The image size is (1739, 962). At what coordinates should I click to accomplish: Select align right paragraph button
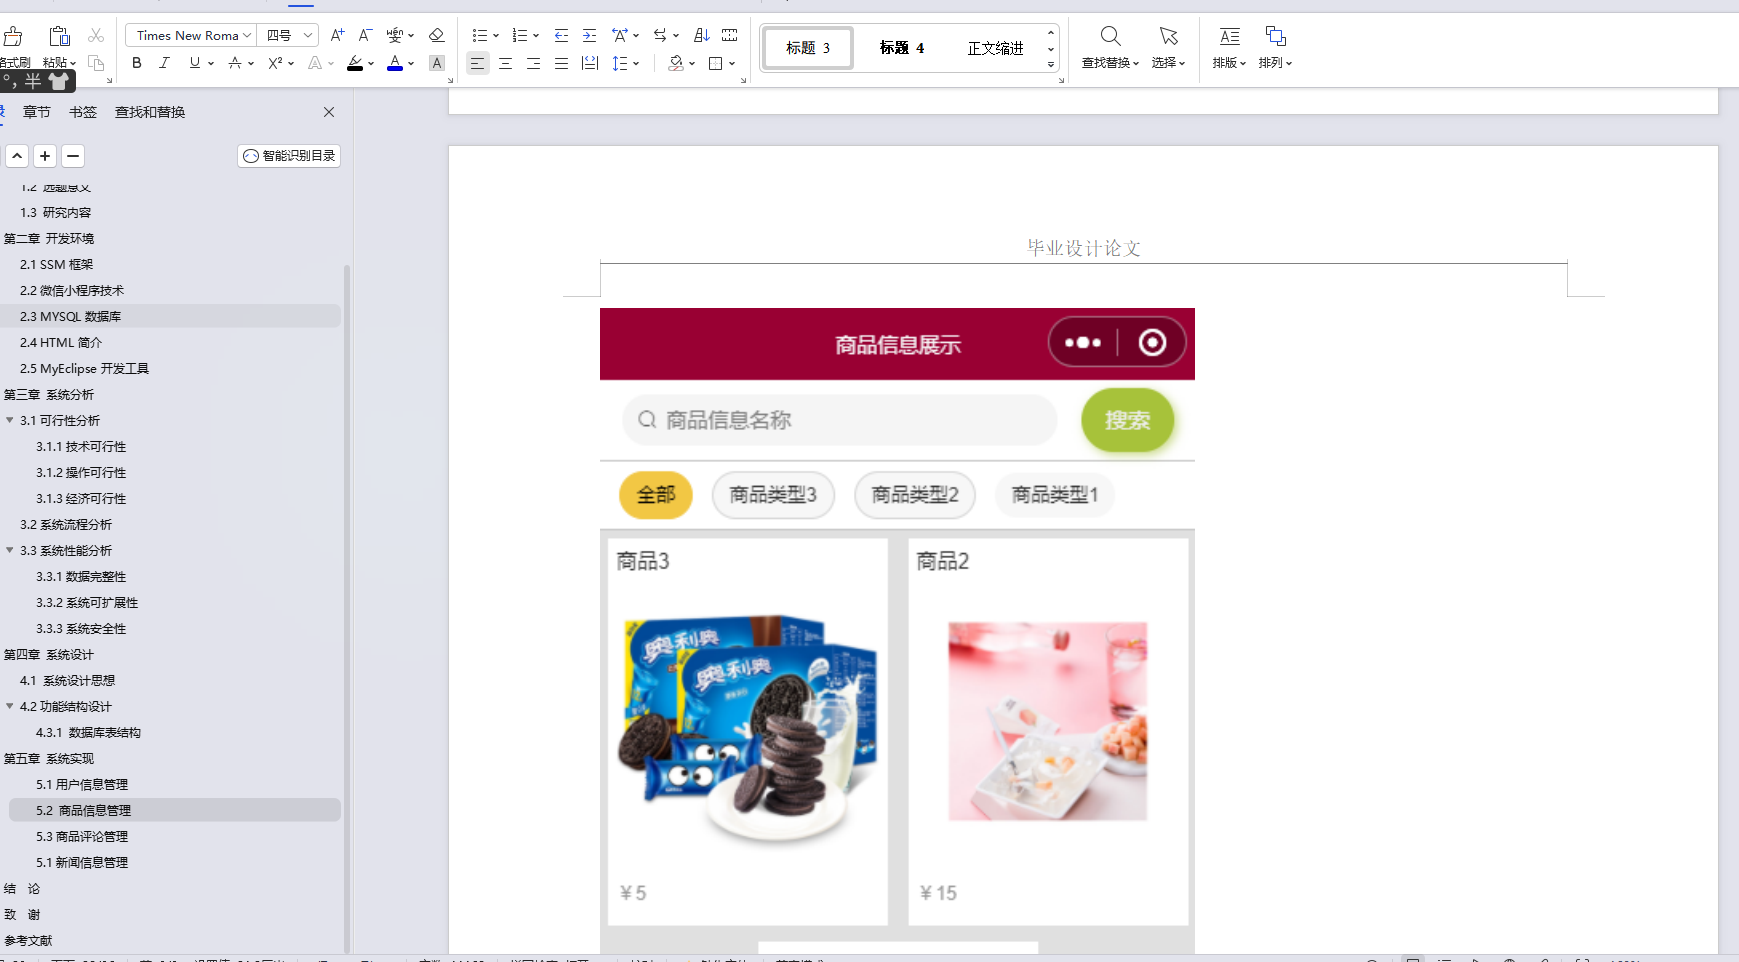pyautogui.click(x=533, y=63)
